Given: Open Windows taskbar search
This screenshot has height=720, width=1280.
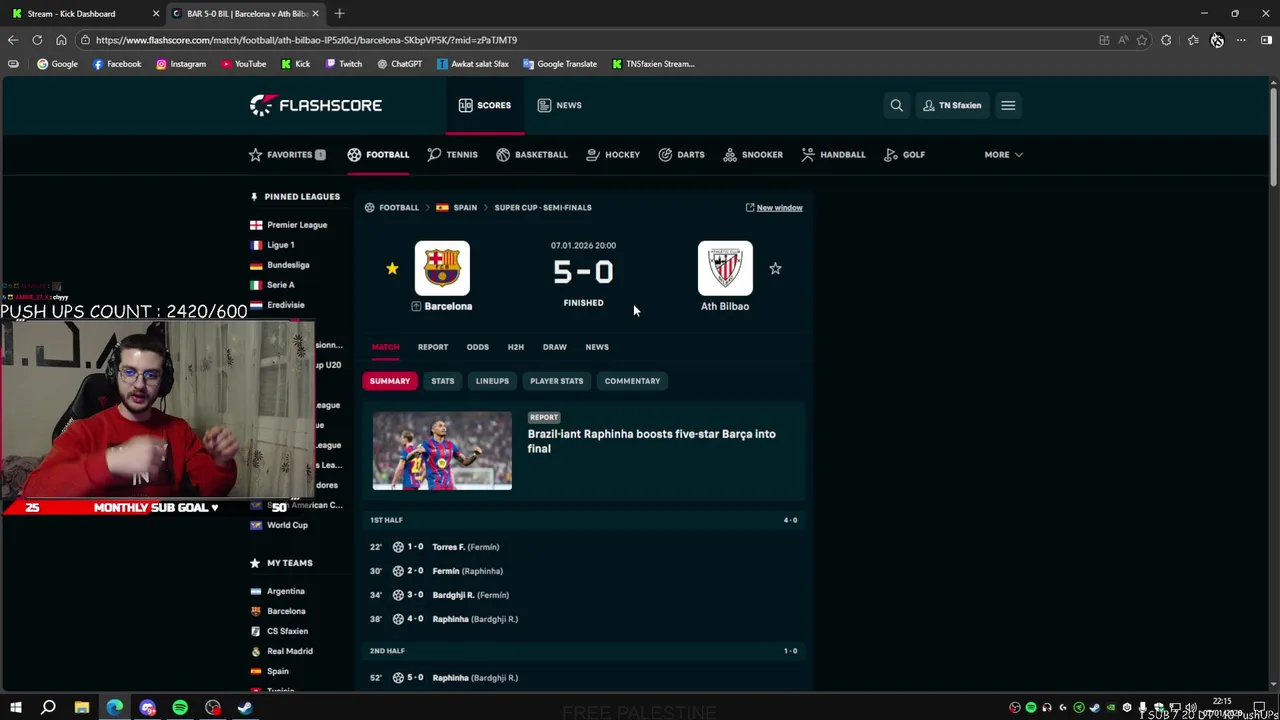Looking at the screenshot, I should click(x=48, y=708).
